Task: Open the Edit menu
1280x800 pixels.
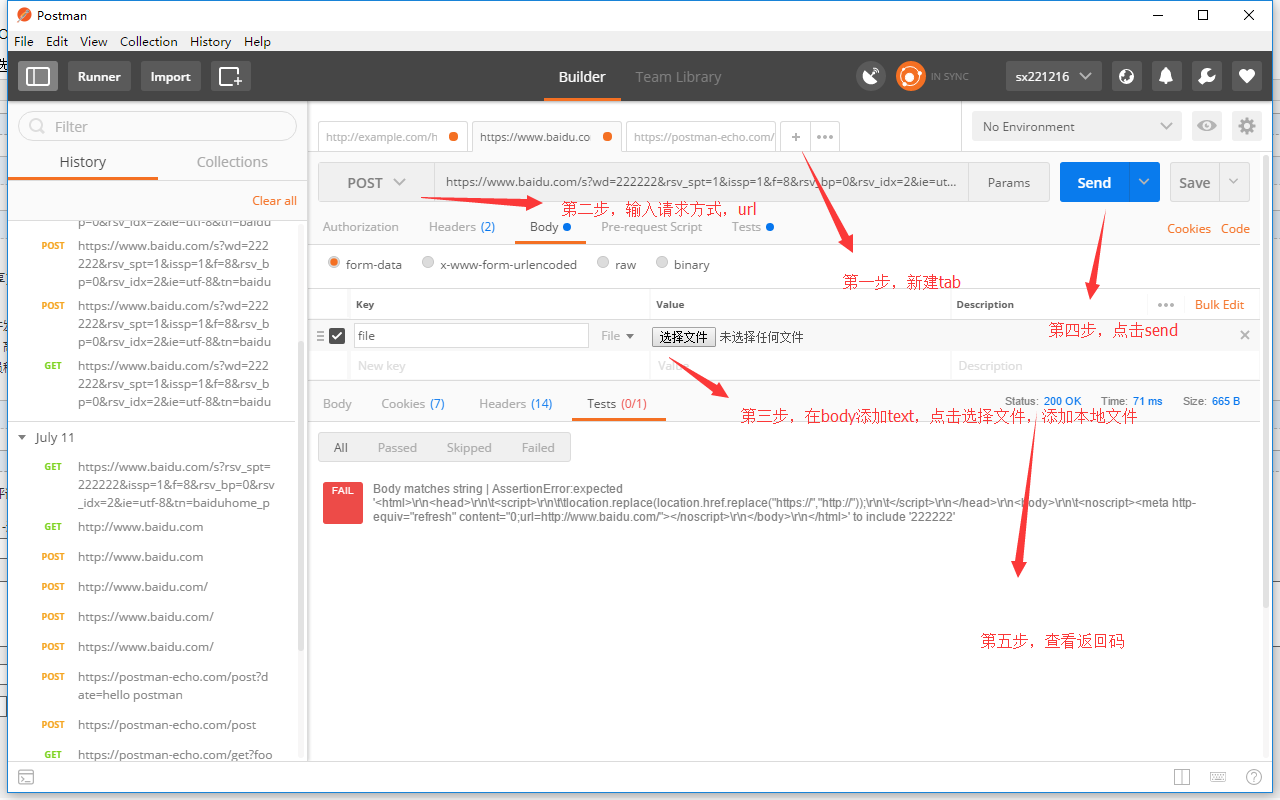Action: pos(57,41)
